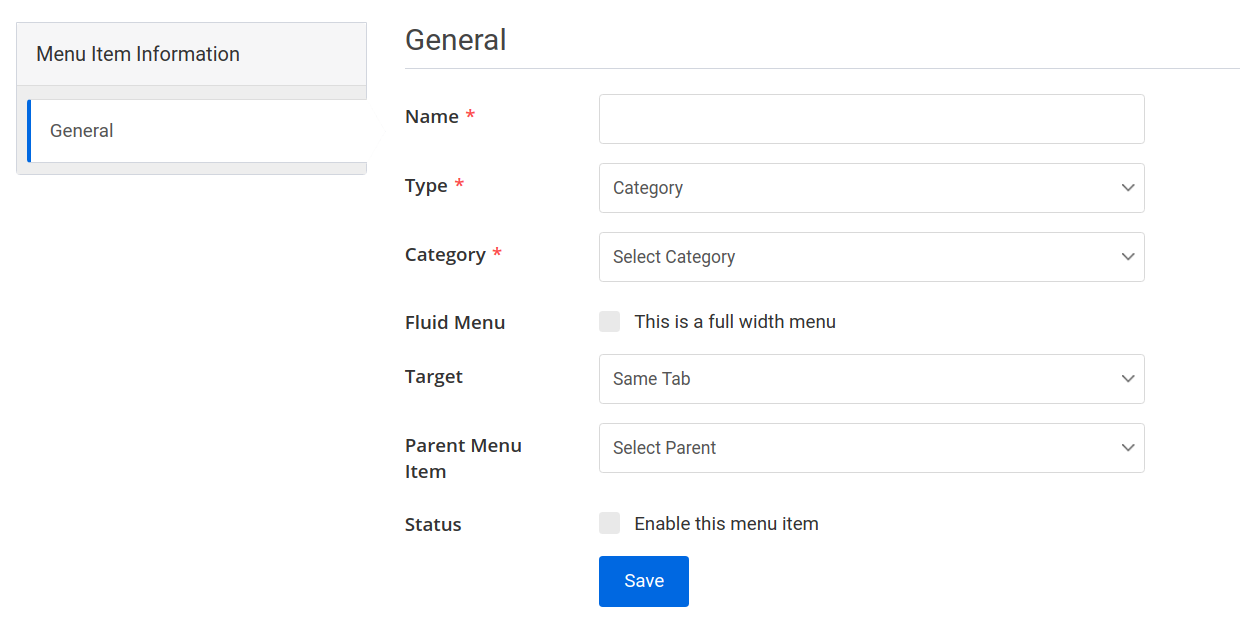Open the Select Category dropdown

(x=871, y=256)
